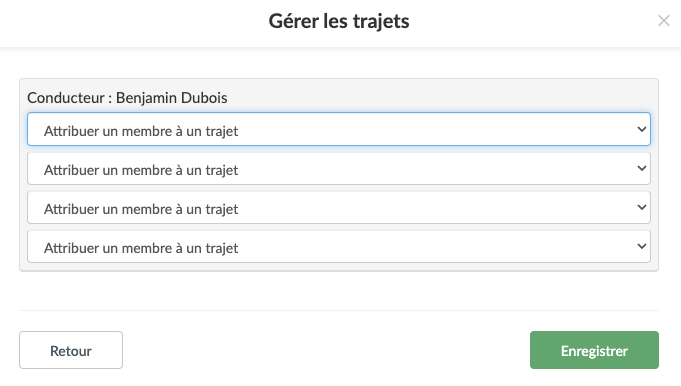Click the Retour button
This screenshot has width=681, height=386.
(71, 350)
